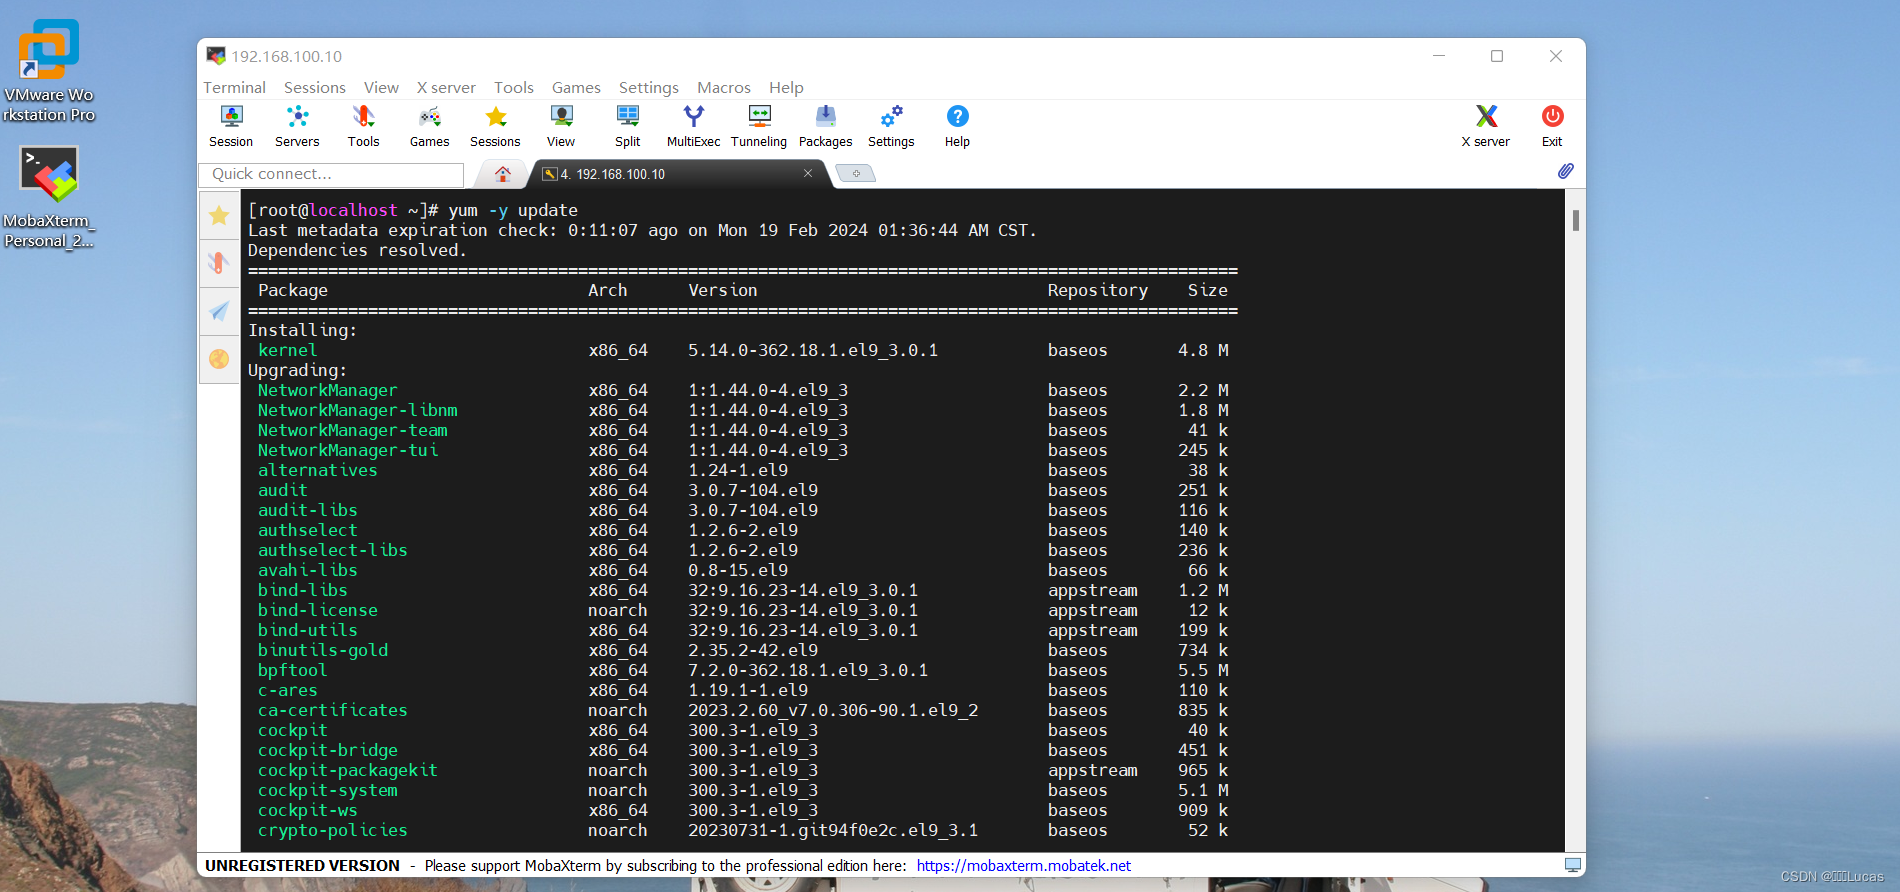Click the bpftool package name
This screenshot has width=1900, height=892.
[292, 670]
